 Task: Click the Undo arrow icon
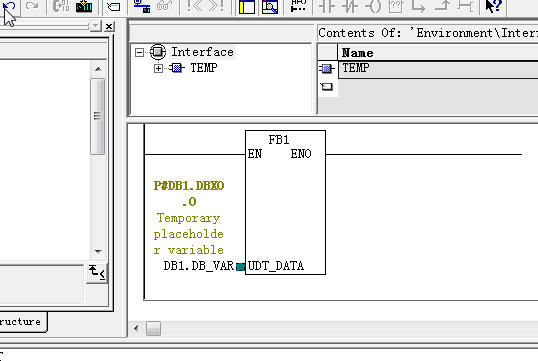click(10, 5)
